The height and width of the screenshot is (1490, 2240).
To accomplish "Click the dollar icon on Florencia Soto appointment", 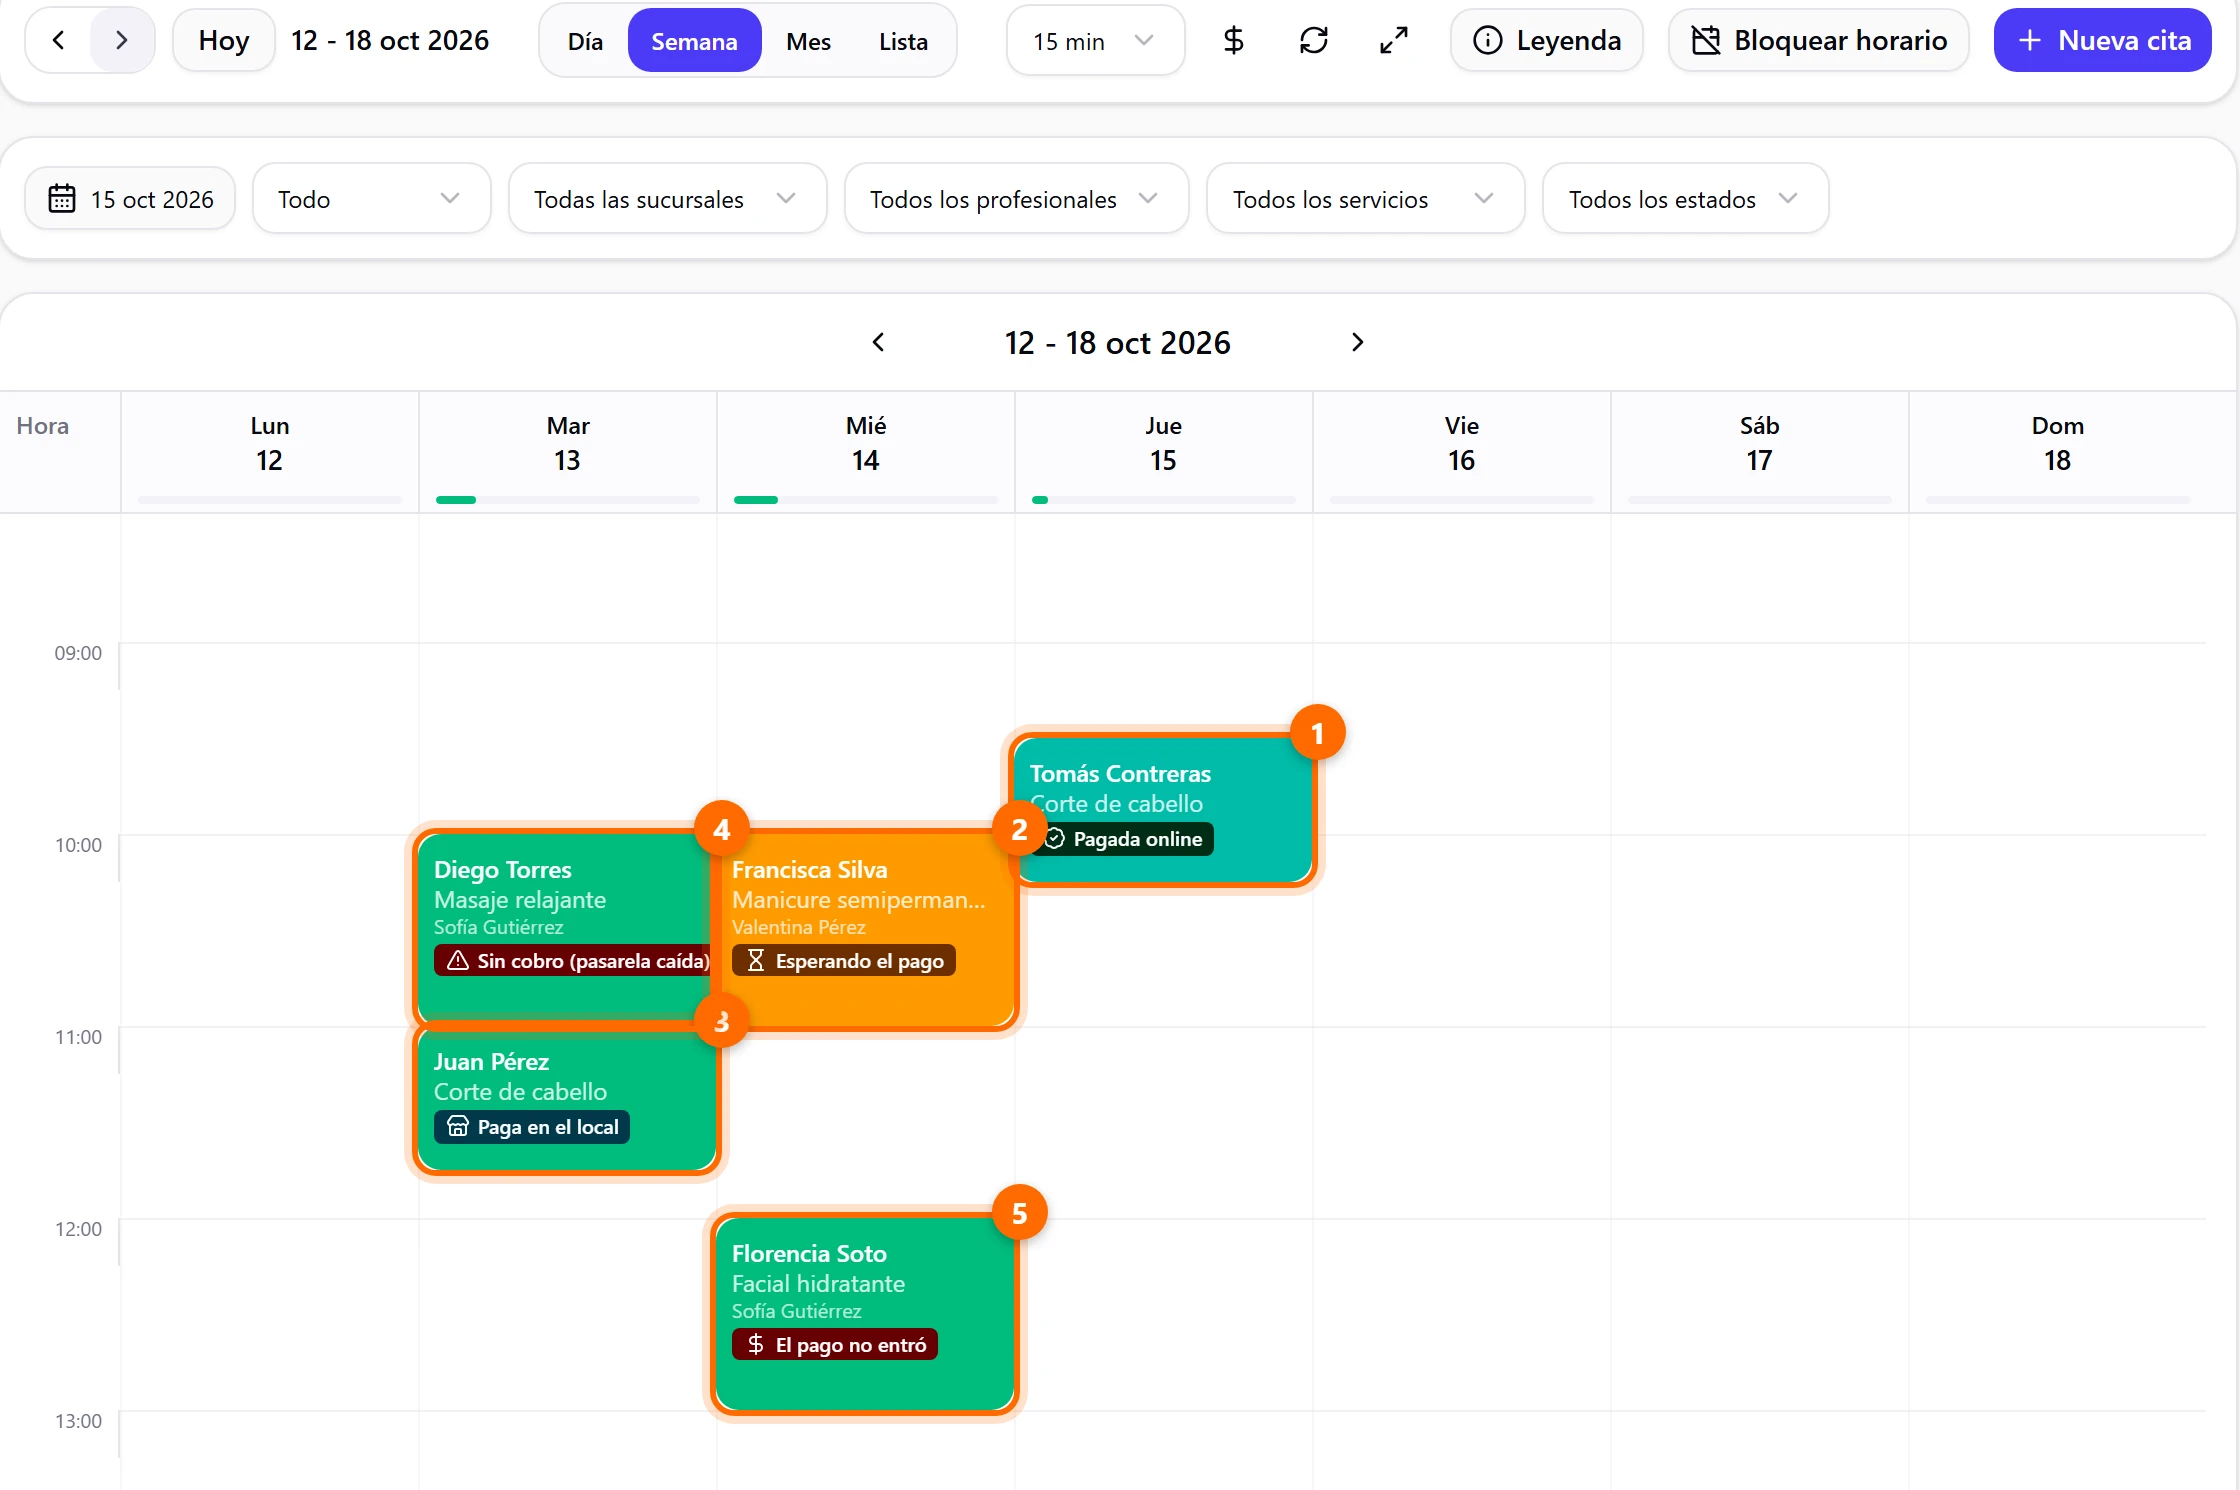I will coord(756,1344).
